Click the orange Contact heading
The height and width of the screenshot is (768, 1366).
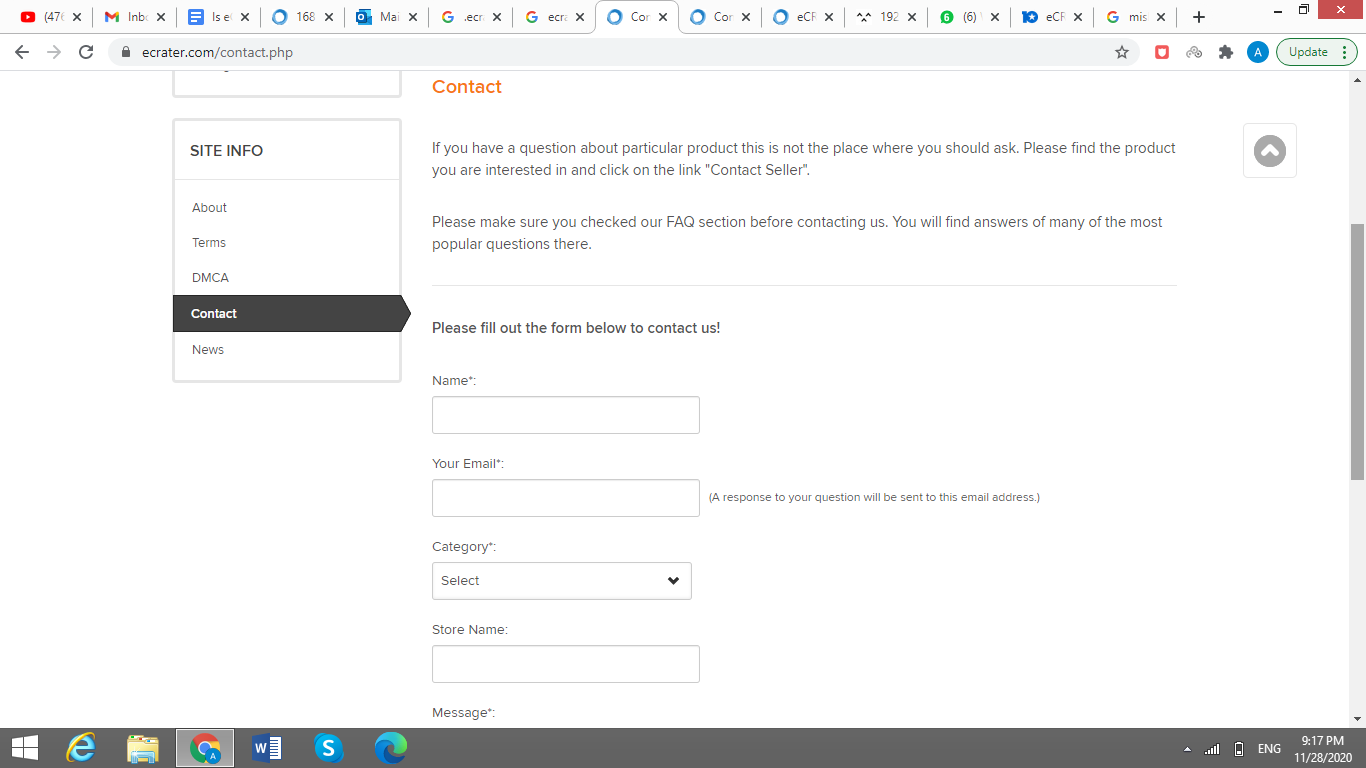tap(467, 87)
